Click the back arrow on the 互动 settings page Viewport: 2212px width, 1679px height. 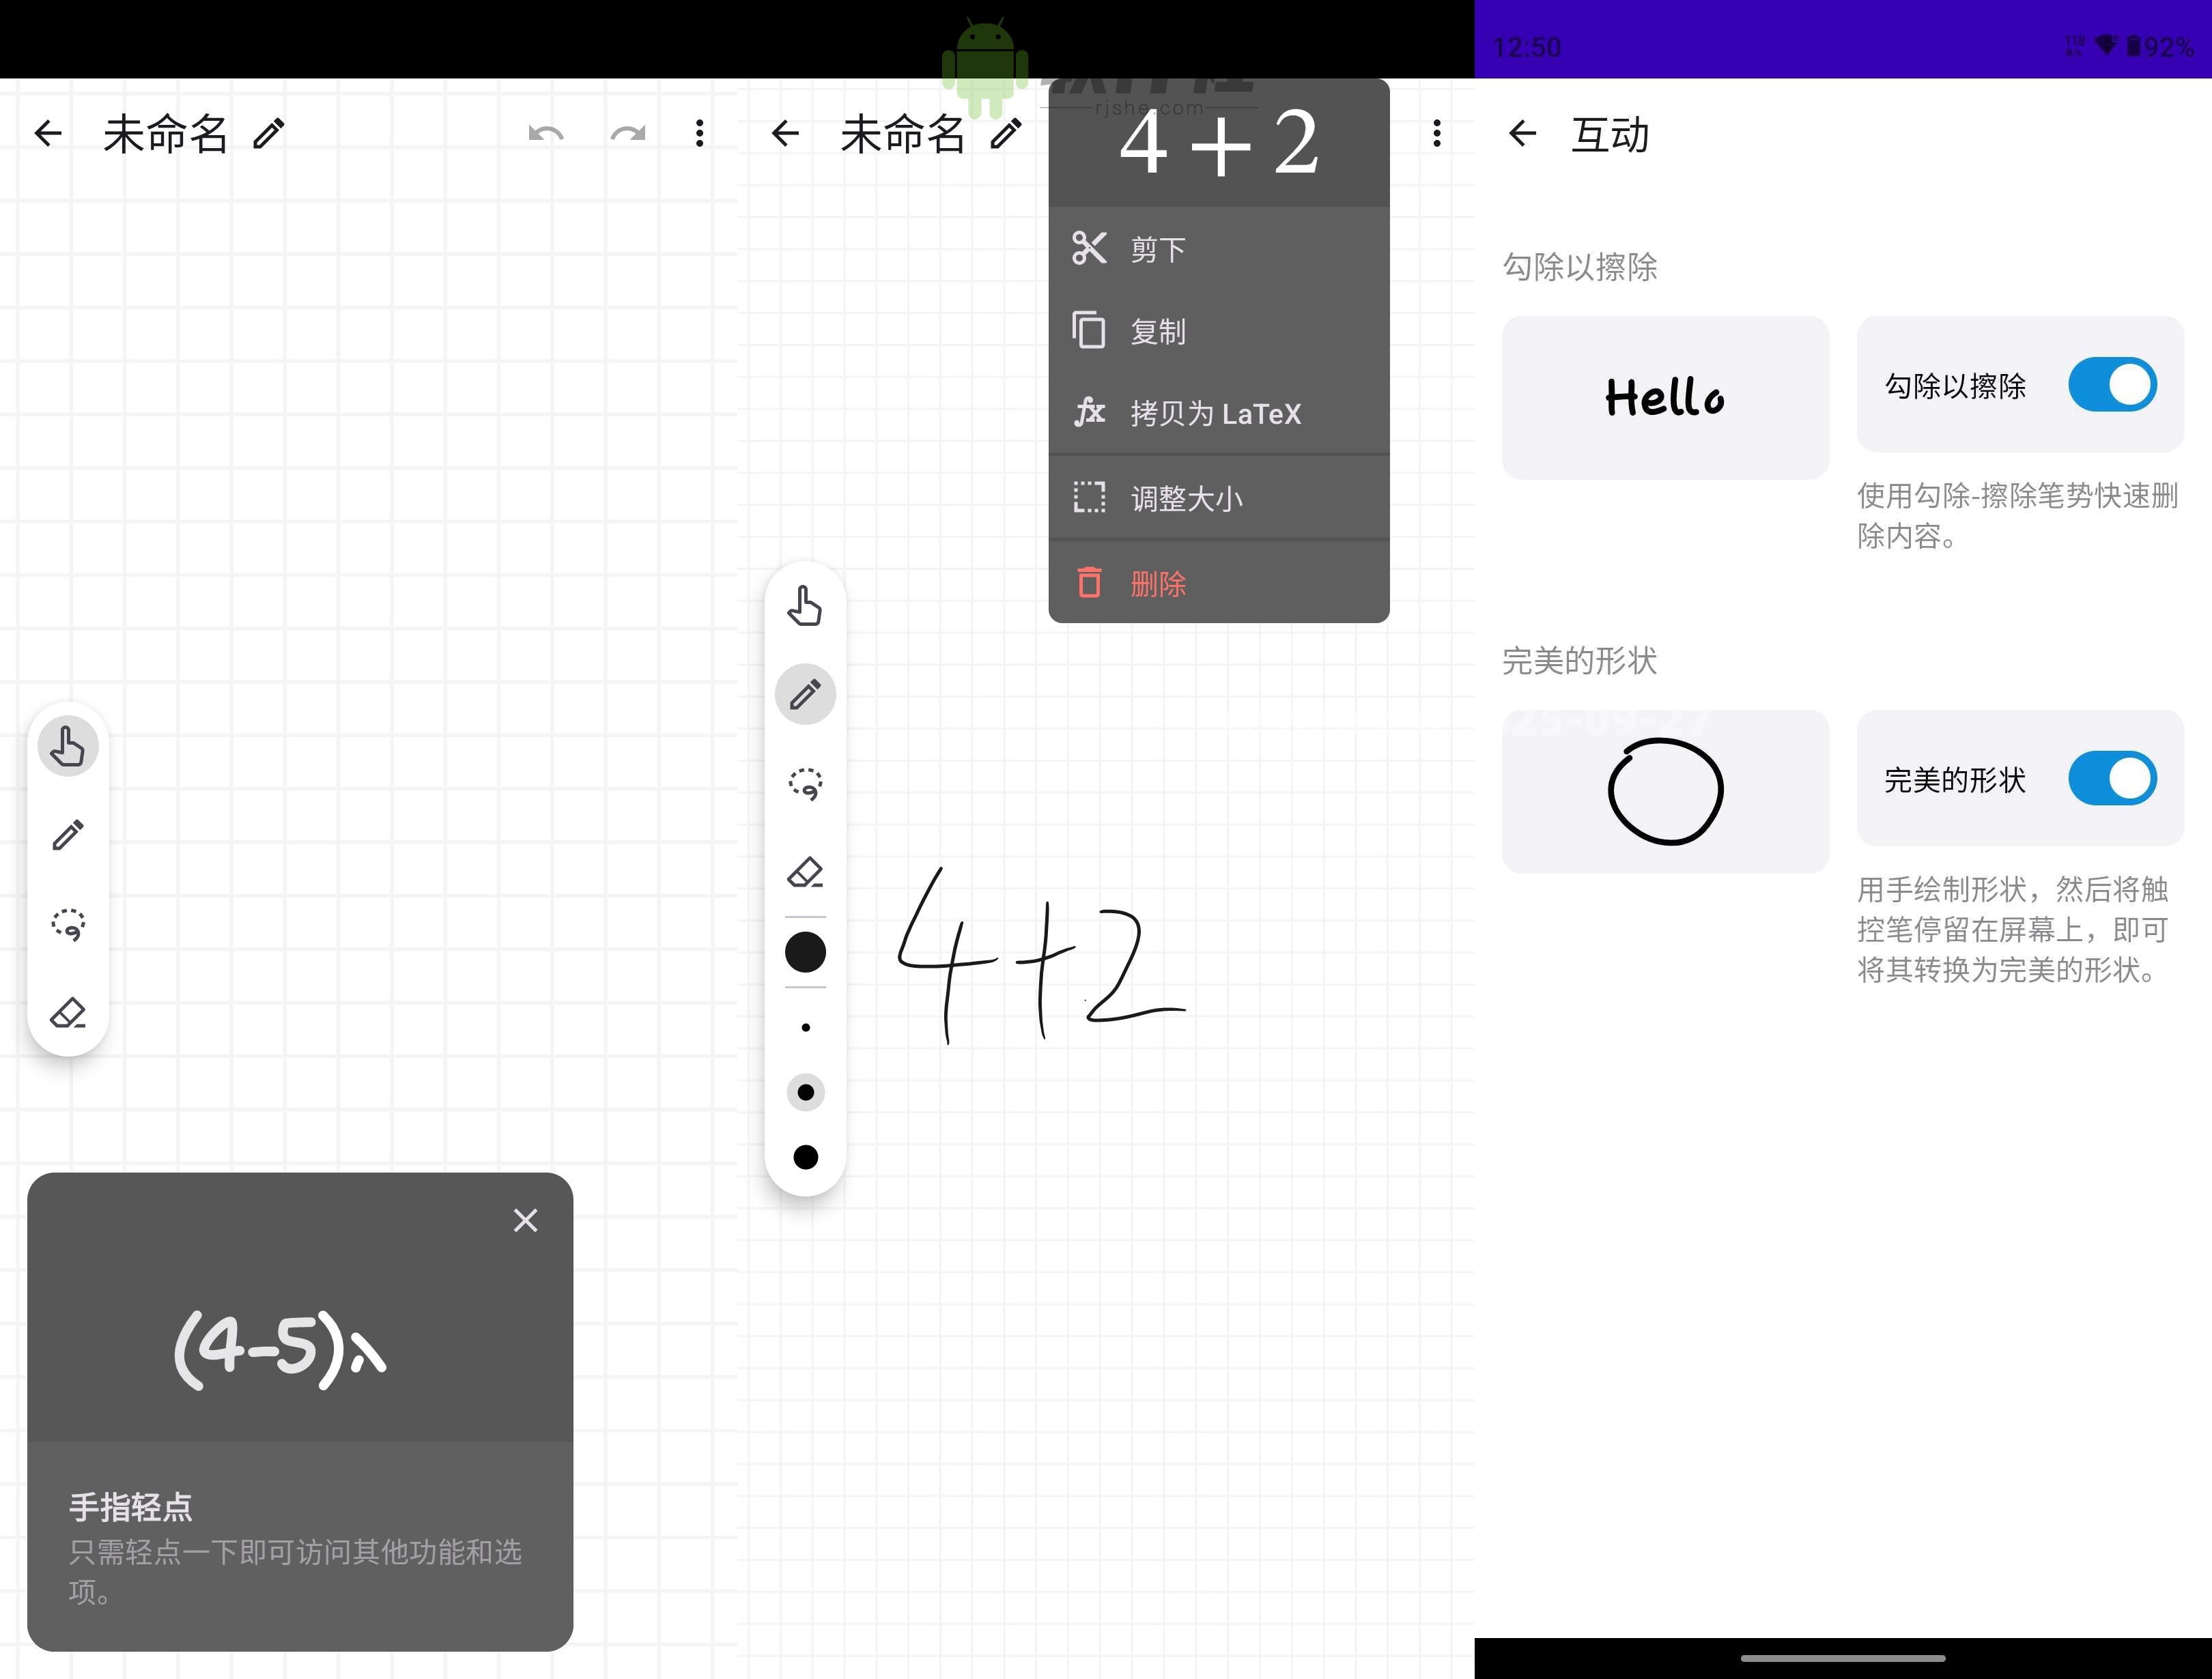(x=1521, y=133)
